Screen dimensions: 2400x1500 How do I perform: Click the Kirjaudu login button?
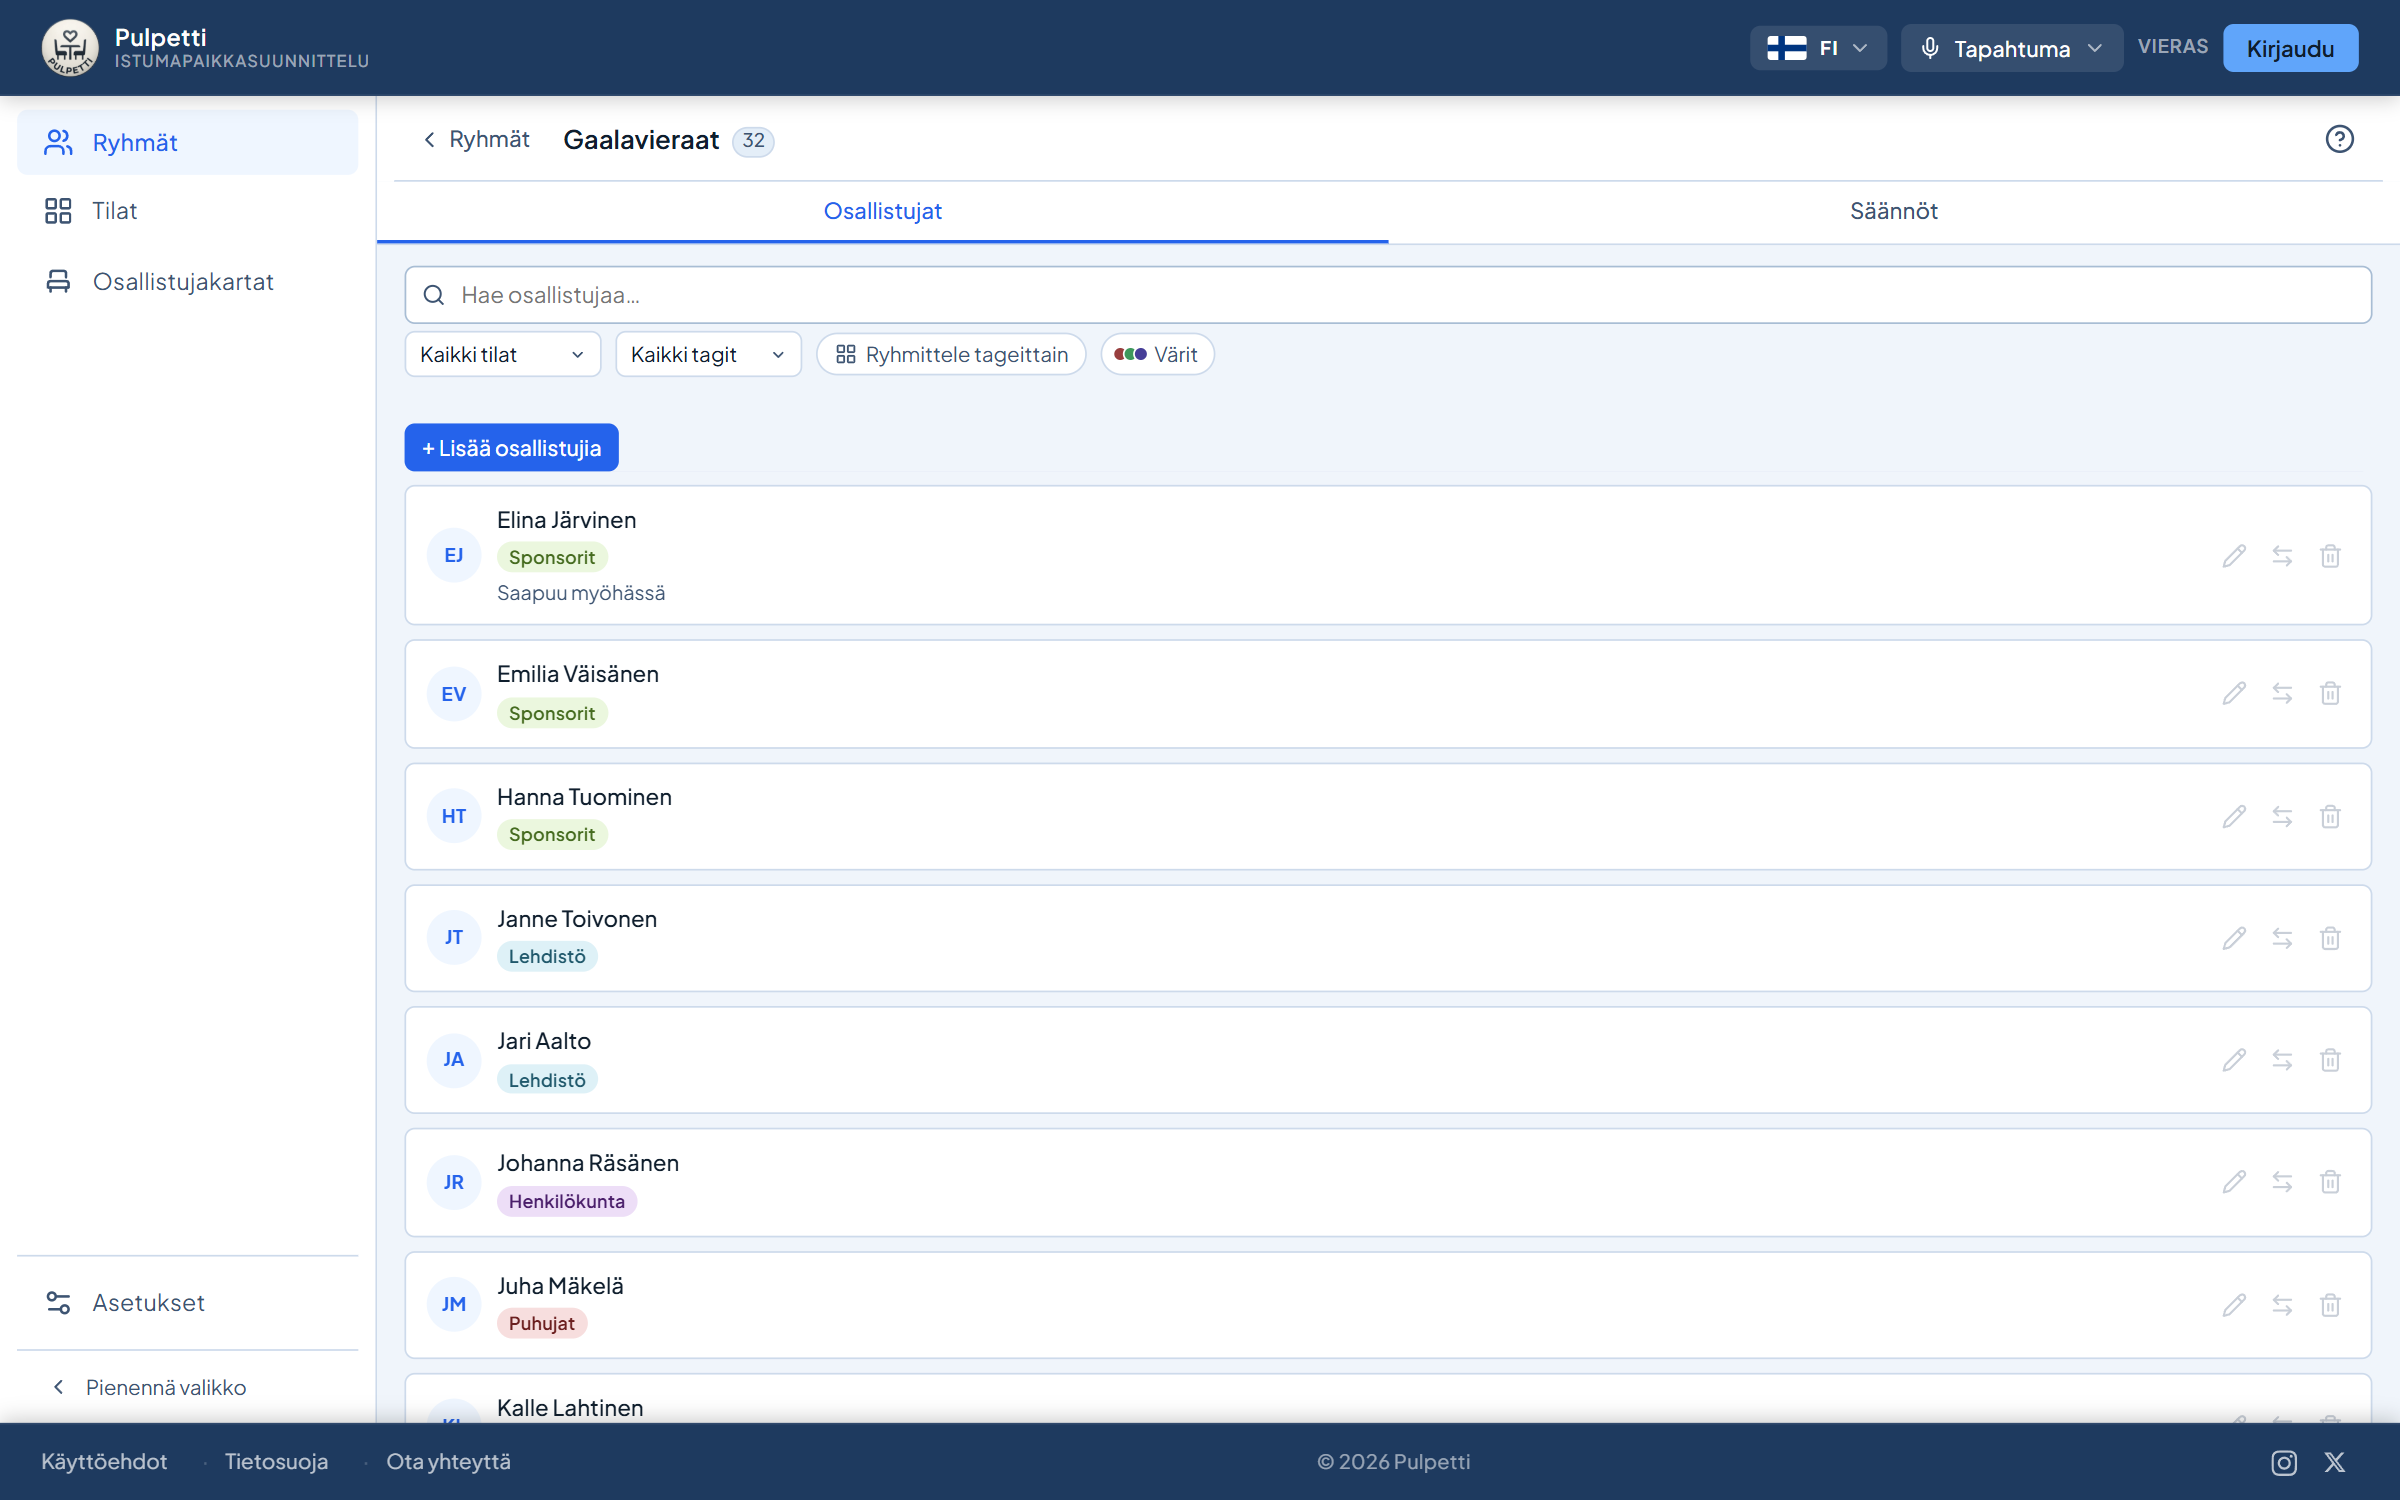point(2290,48)
